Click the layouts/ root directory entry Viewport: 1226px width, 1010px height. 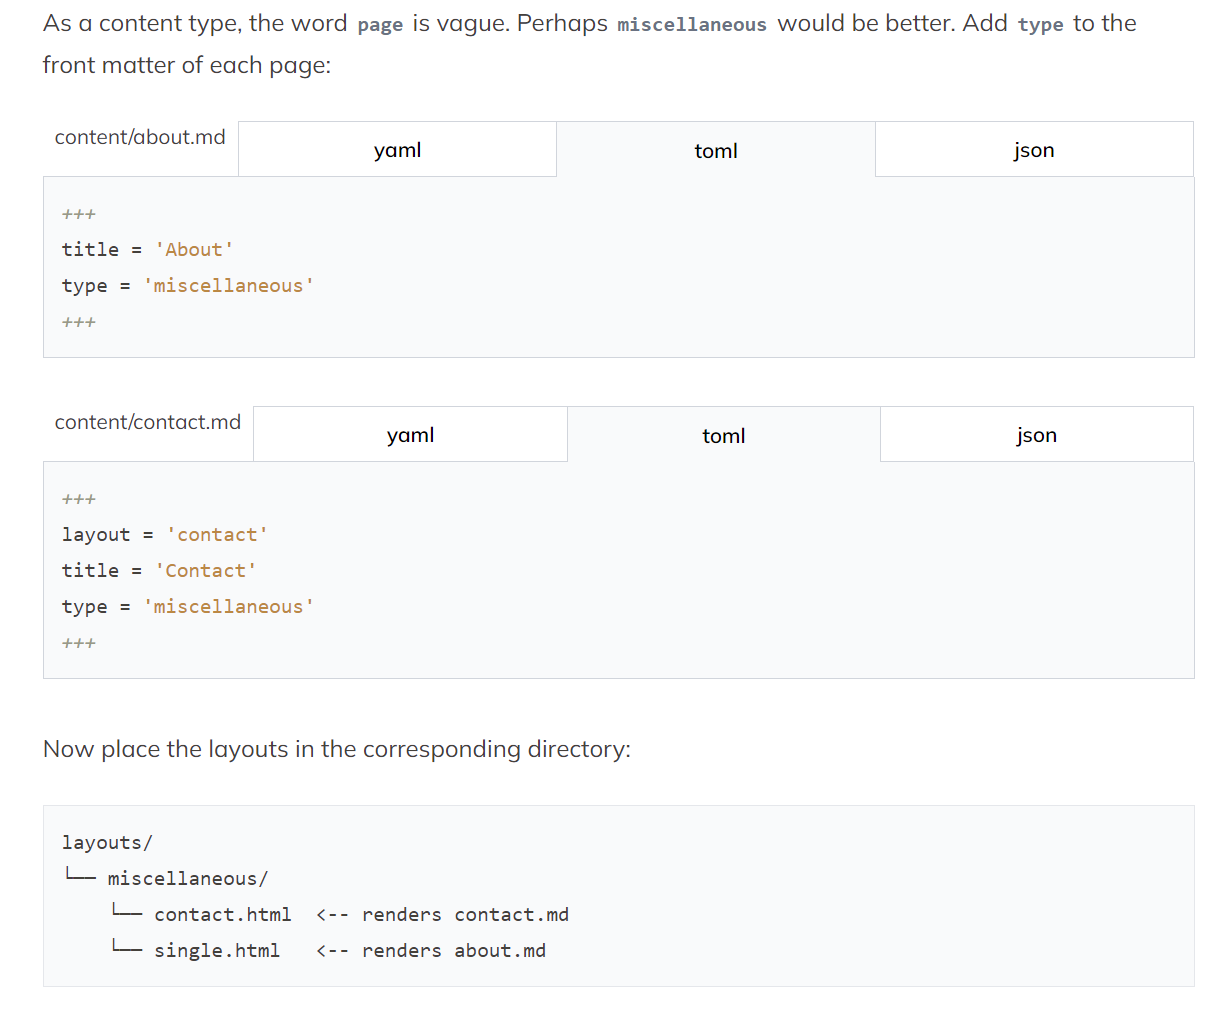[107, 843]
